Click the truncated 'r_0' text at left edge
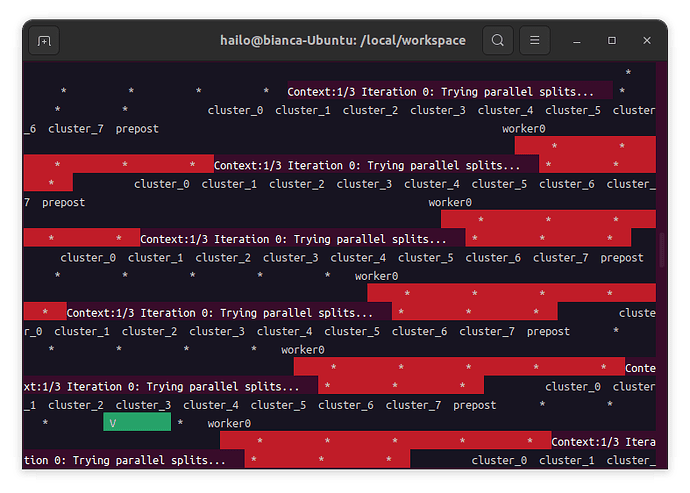This screenshot has width=690, height=493. click(x=33, y=331)
